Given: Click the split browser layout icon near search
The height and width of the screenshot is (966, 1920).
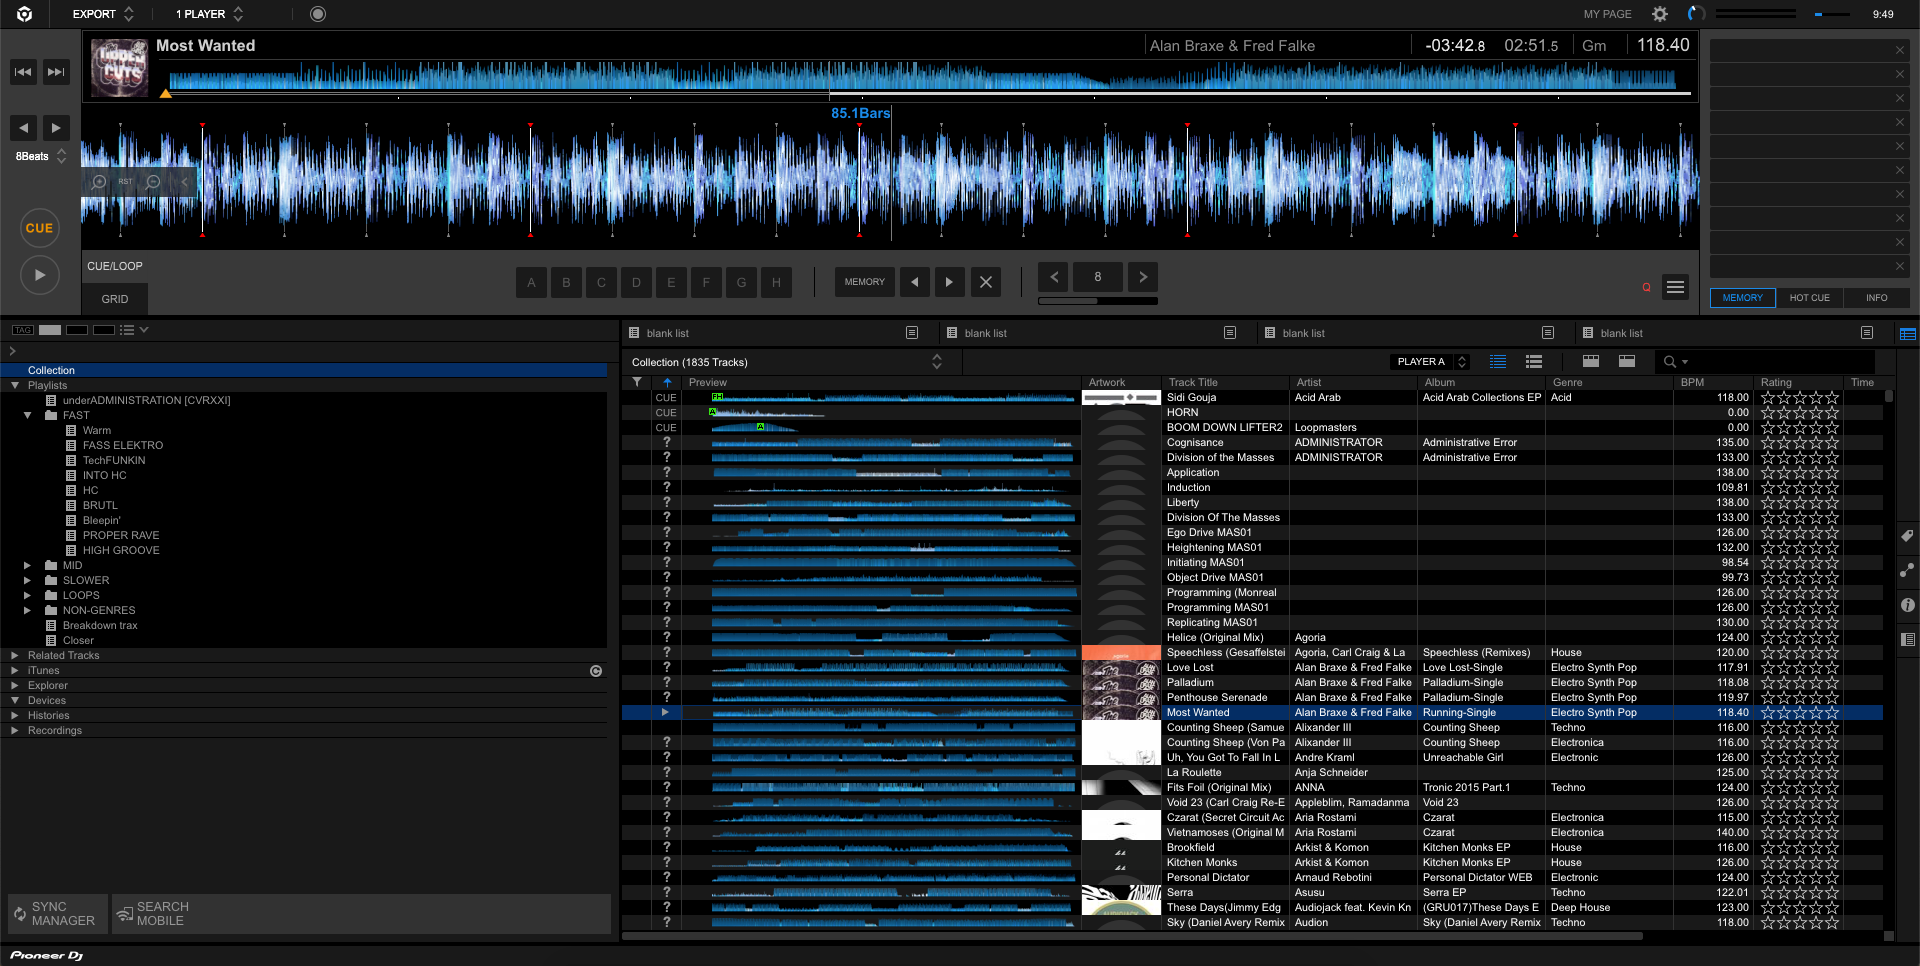Looking at the screenshot, I should coord(1625,361).
